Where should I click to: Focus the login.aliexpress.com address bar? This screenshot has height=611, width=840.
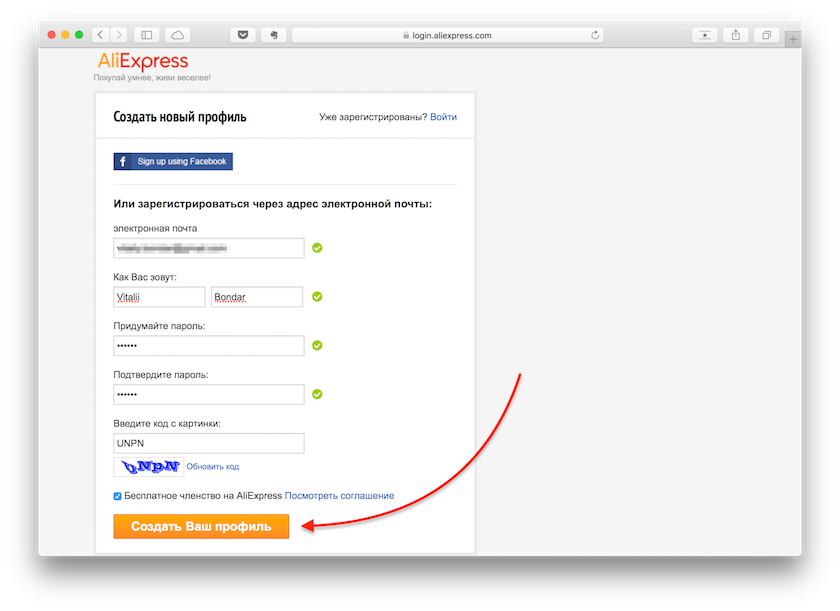tap(448, 35)
